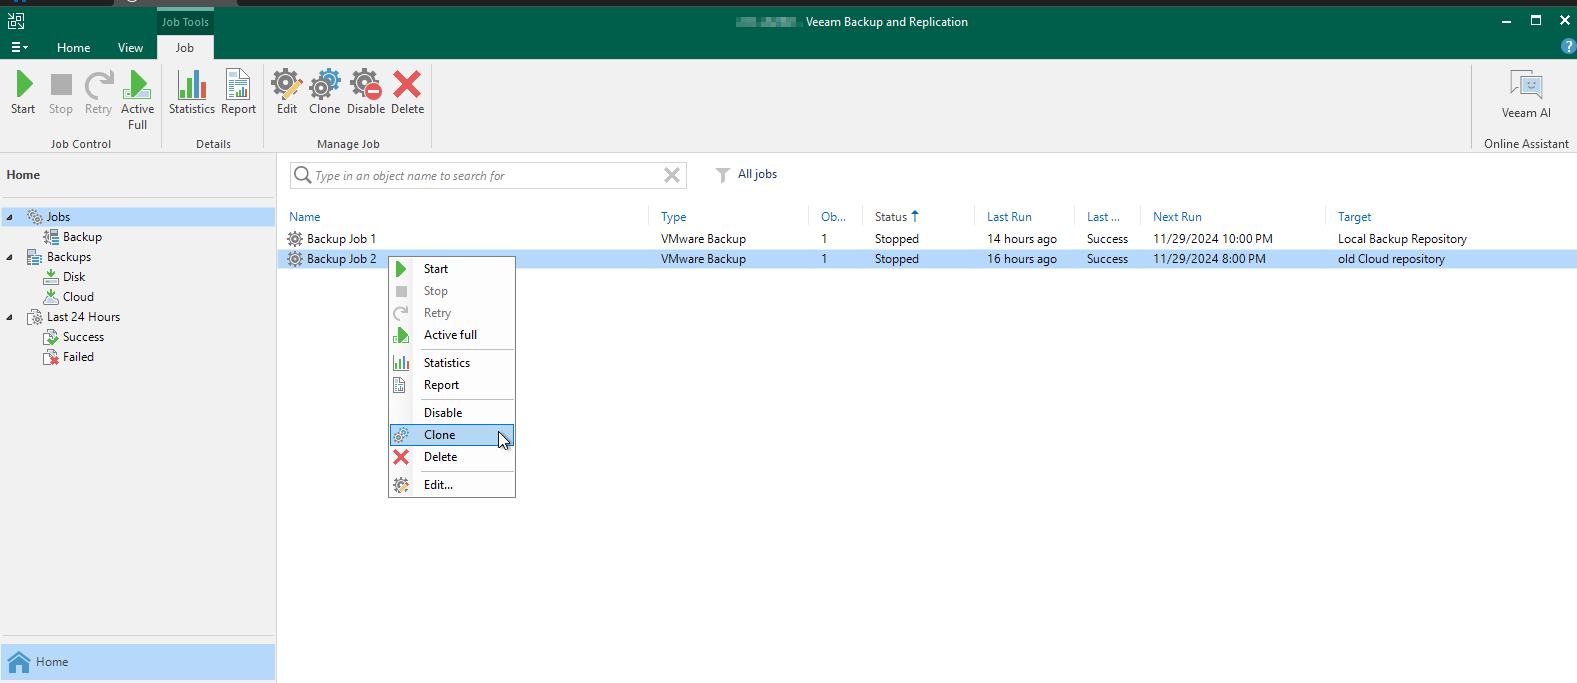The height and width of the screenshot is (683, 1577).
Task: Click the 14 hours ago cell
Action: (1022, 239)
